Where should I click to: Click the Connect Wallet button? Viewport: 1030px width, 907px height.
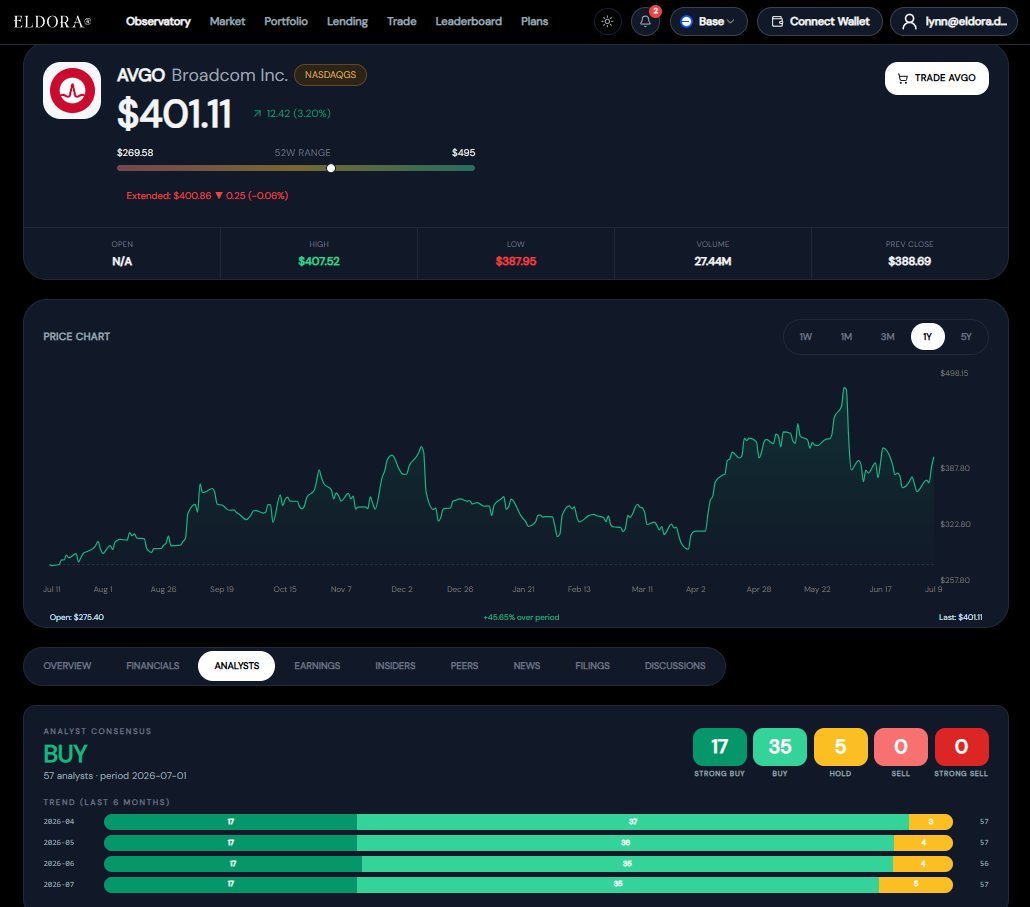(819, 22)
